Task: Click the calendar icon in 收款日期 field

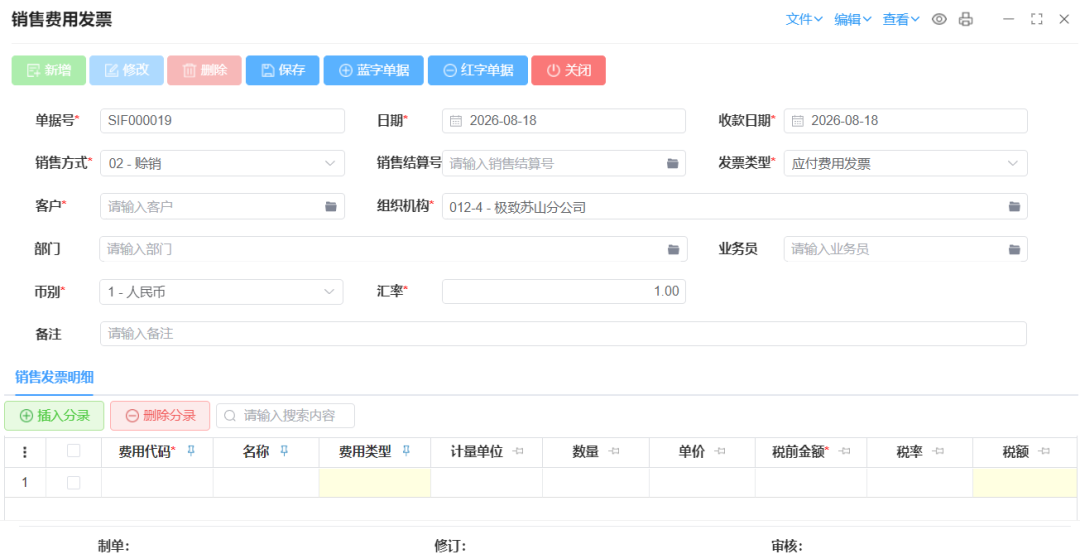Action: [798, 121]
